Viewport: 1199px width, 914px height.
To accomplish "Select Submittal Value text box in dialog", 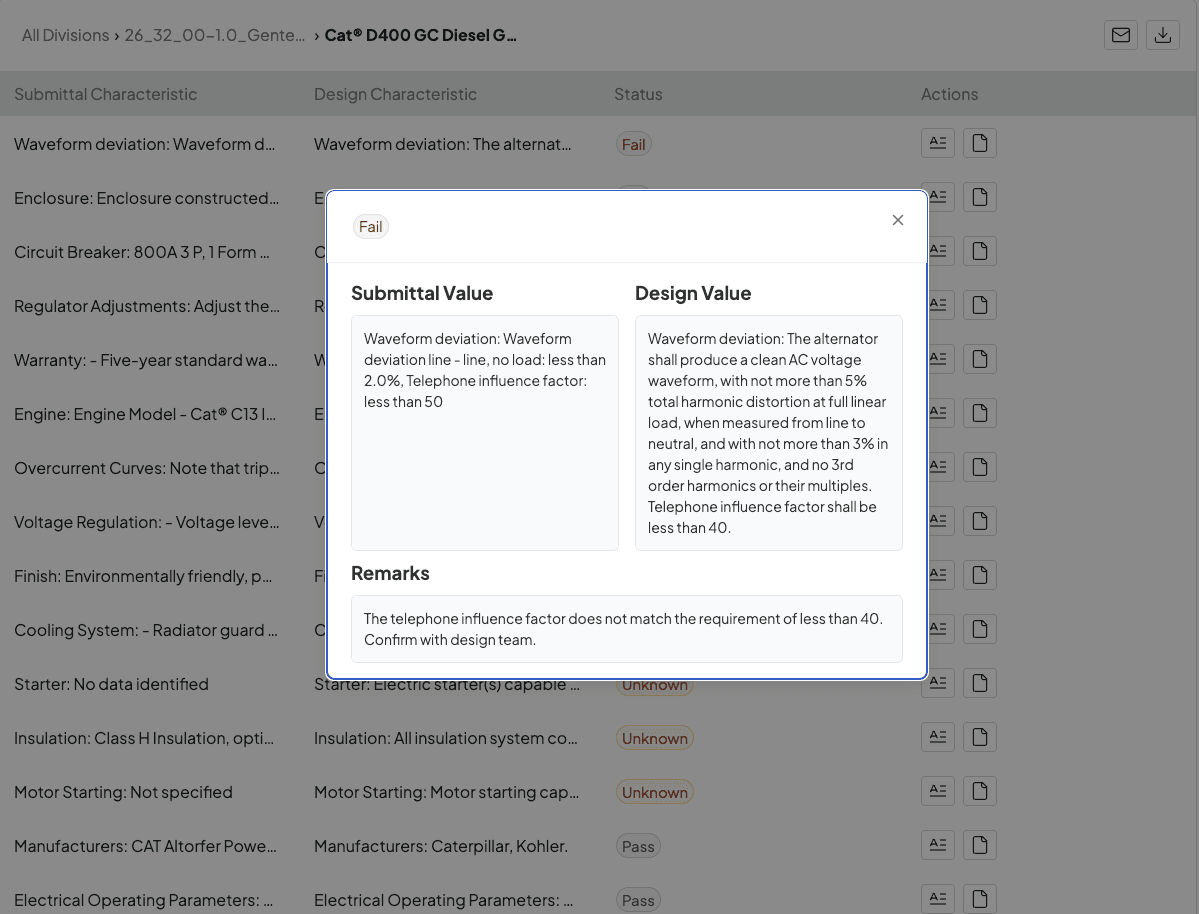I will [x=485, y=433].
